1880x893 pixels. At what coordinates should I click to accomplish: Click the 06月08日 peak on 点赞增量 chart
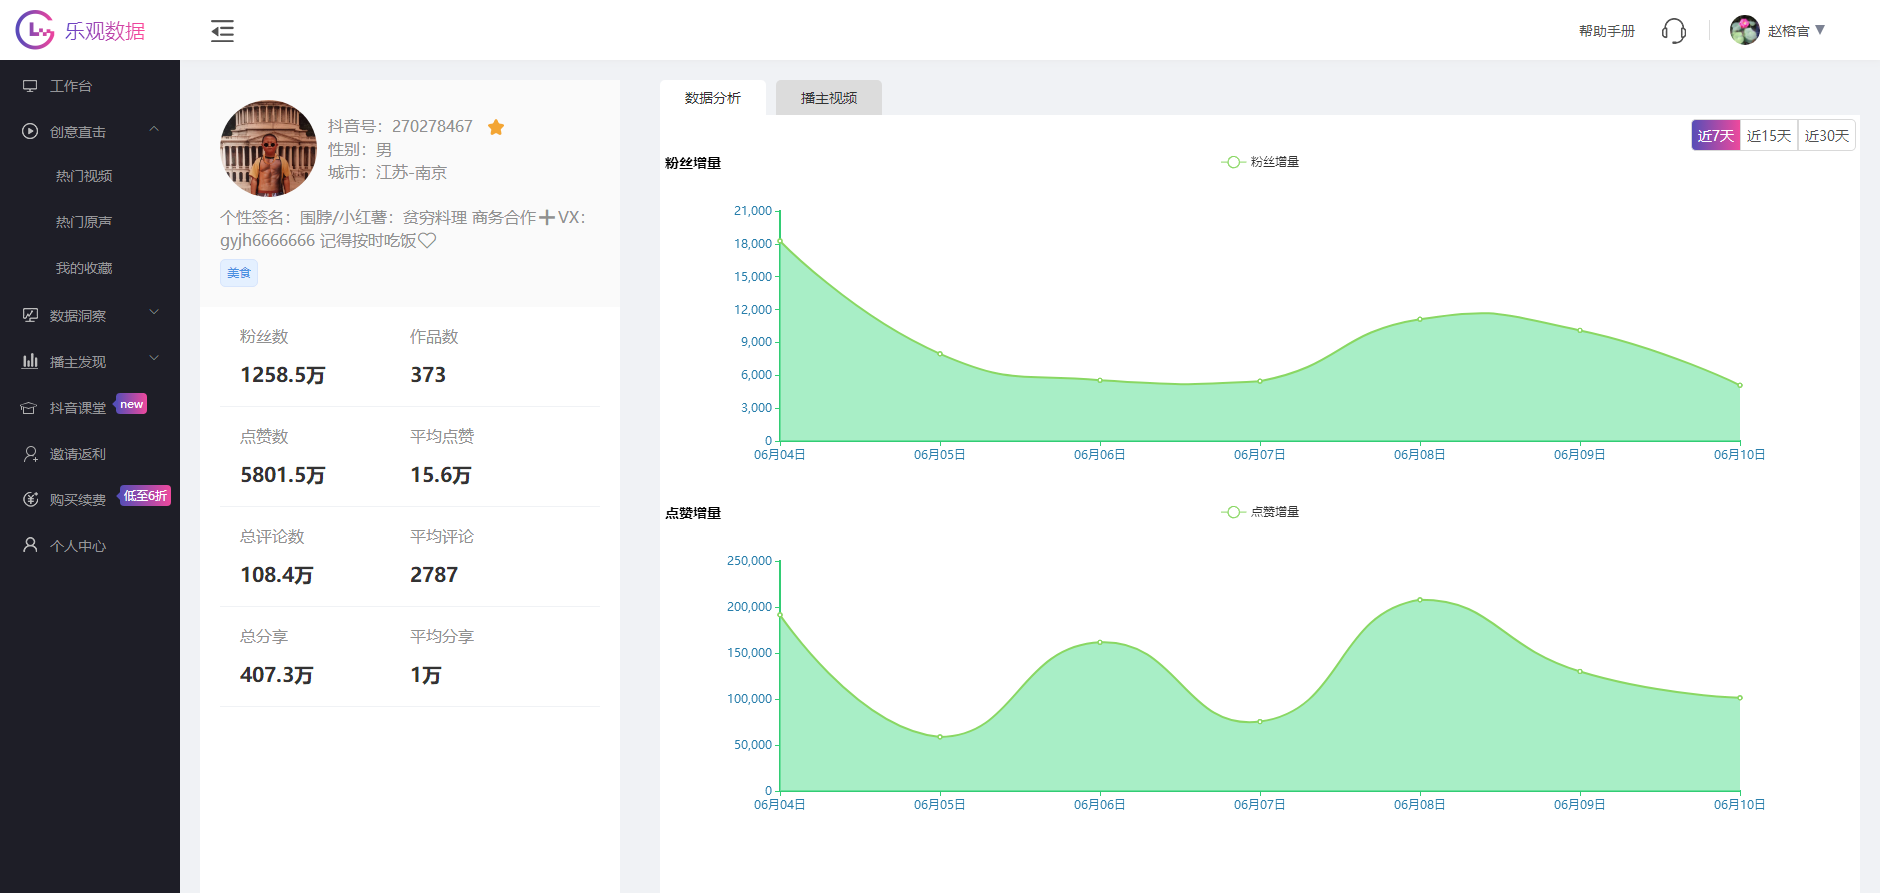click(x=1420, y=600)
